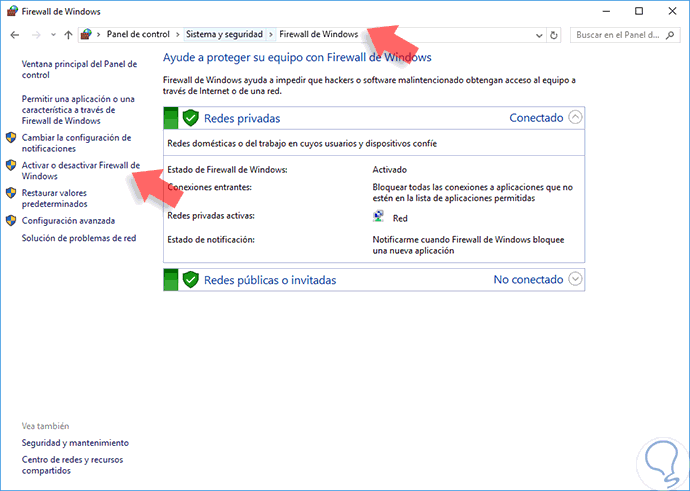Click 'Activado' firewall status value
Screen dimensions: 690x491
pyautogui.click(x=389, y=169)
